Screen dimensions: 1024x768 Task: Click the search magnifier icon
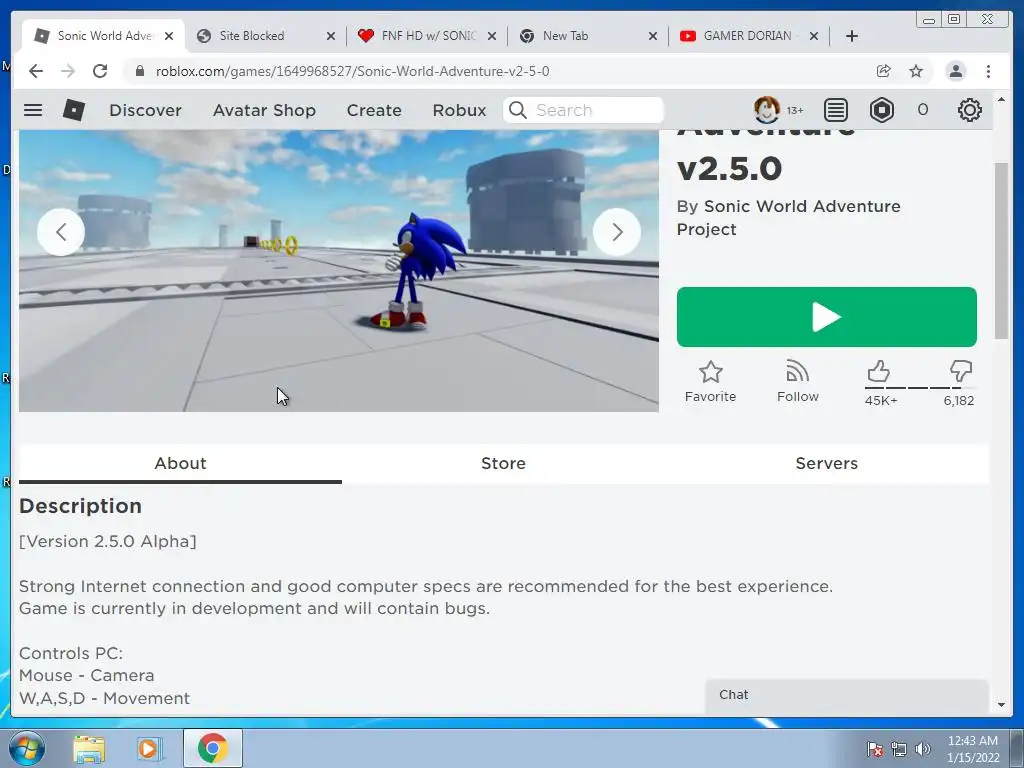517,110
